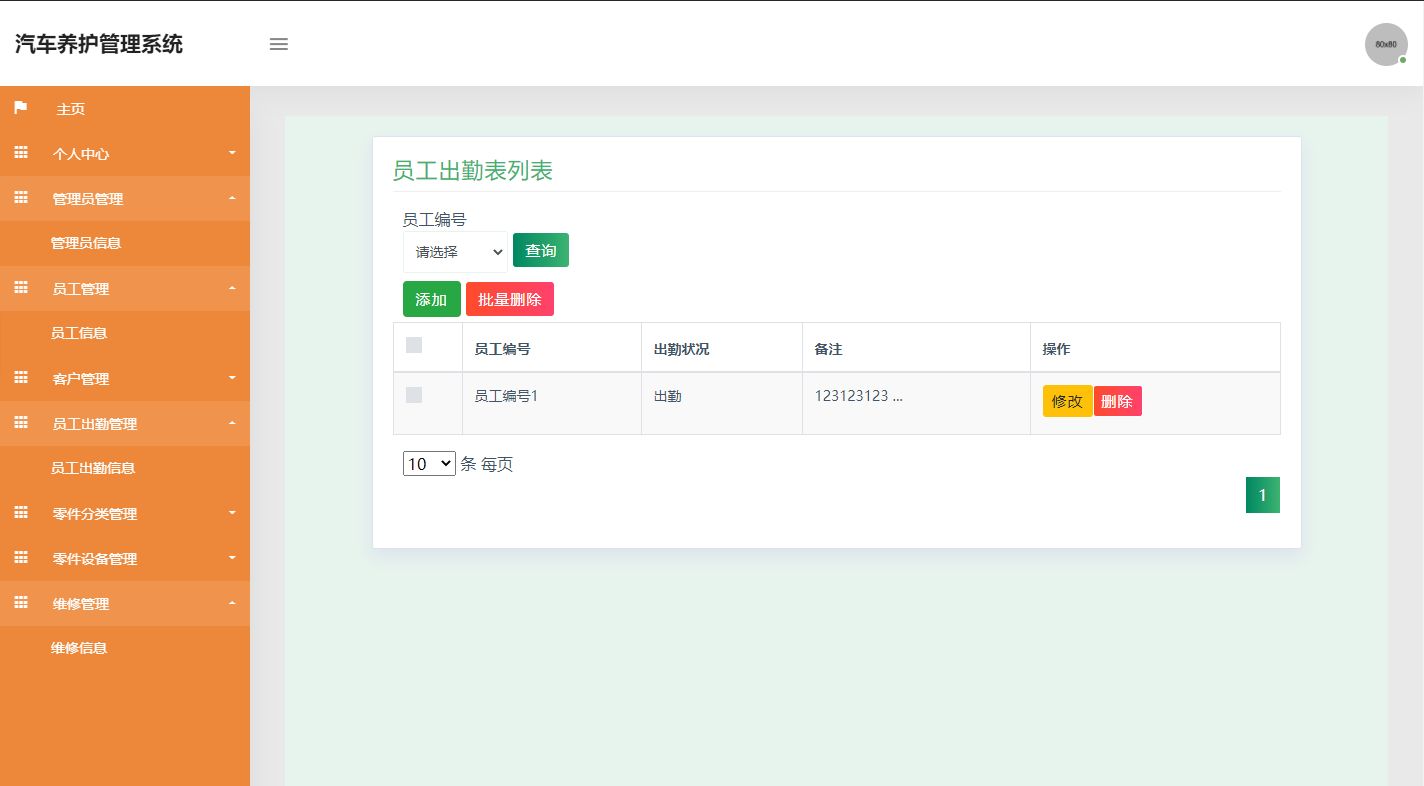
Task: Tick the select-all checkbox in table header
Action: [414, 345]
